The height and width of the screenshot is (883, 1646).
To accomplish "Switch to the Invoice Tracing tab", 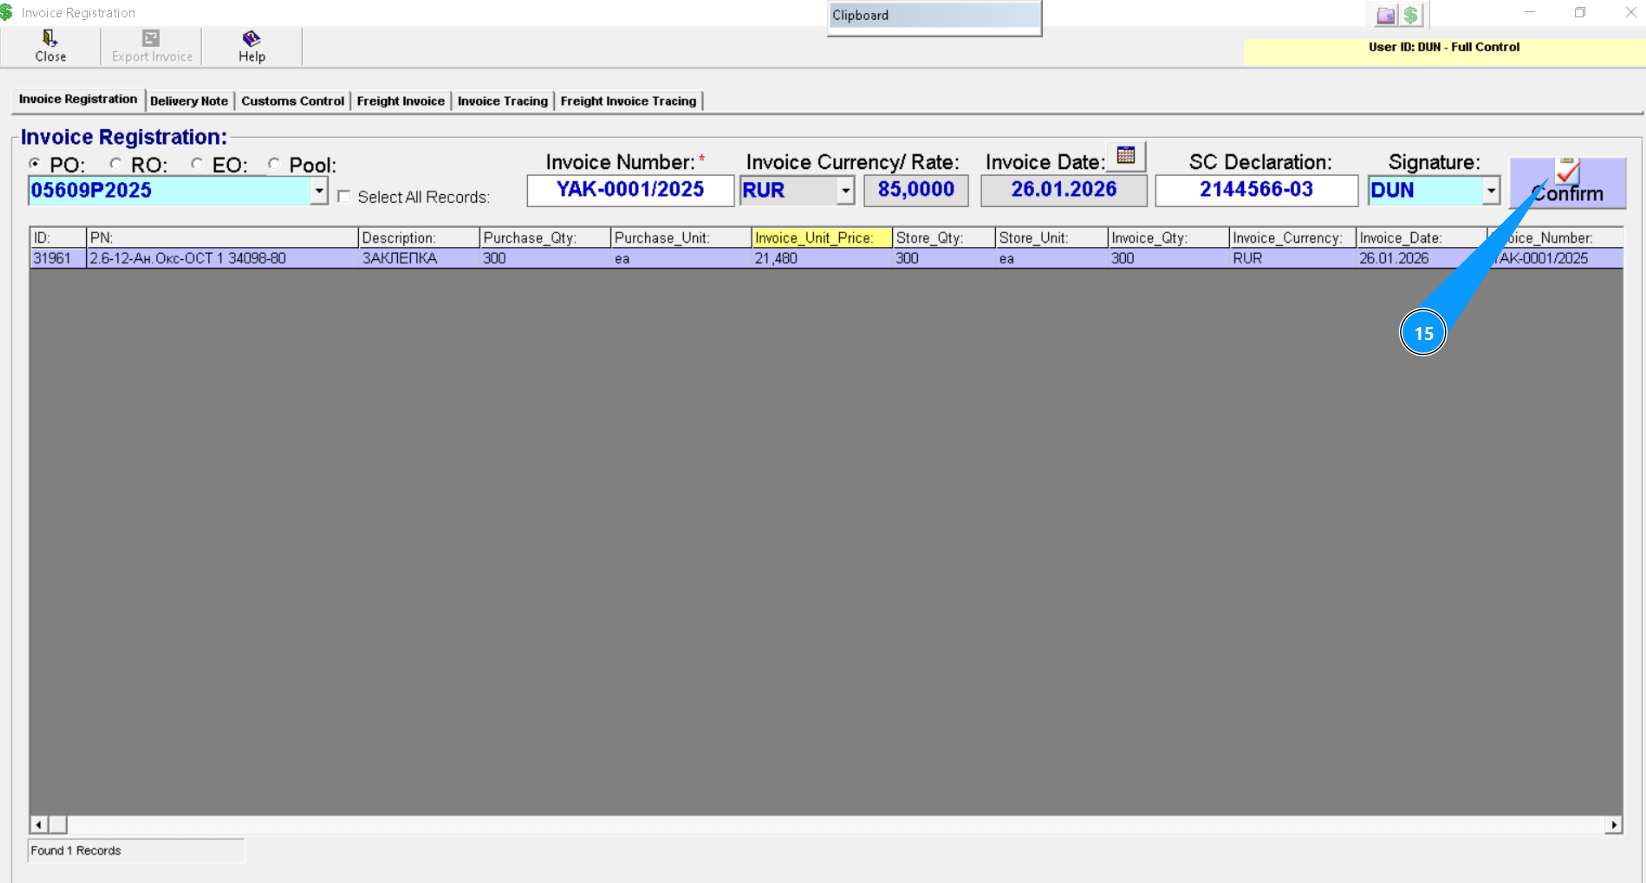I will pyautogui.click(x=503, y=101).
